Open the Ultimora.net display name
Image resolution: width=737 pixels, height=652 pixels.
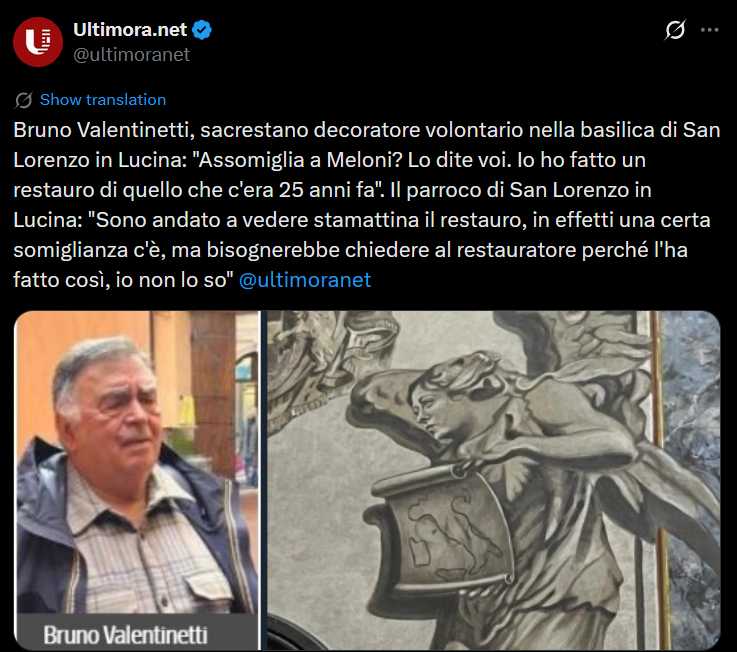pyautogui.click(x=130, y=30)
